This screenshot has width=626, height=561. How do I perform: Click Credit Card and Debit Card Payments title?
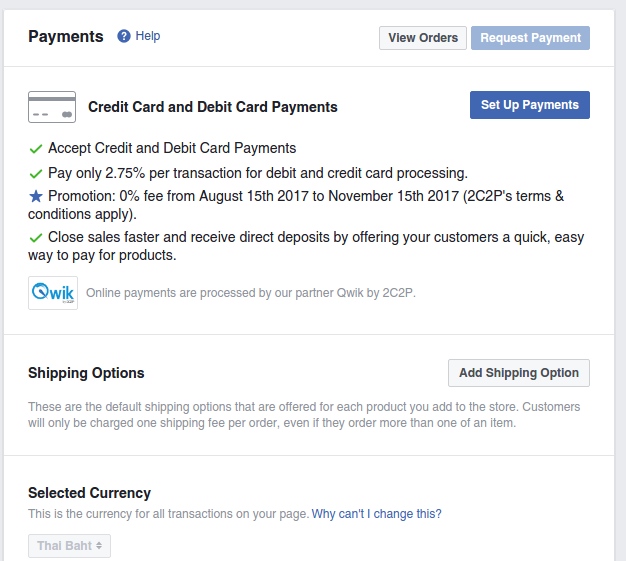213,107
